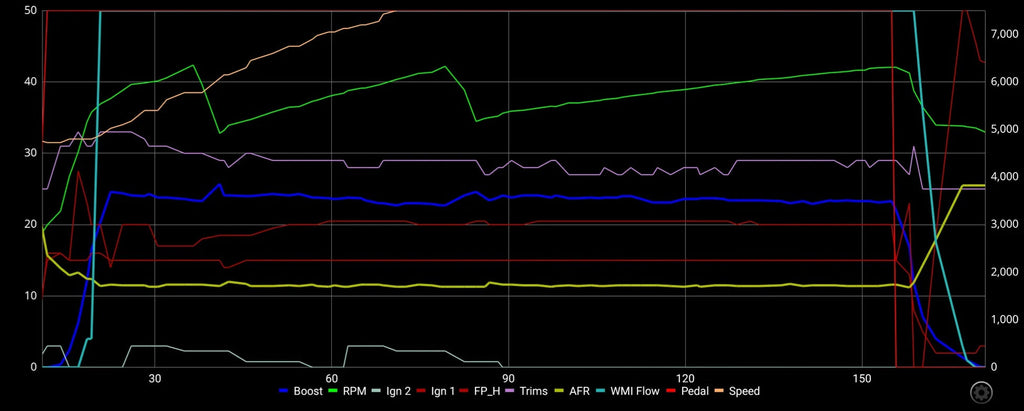The height and width of the screenshot is (411, 1024).
Task: Select the 7,000 label on right axis
Action: coord(1005,34)
